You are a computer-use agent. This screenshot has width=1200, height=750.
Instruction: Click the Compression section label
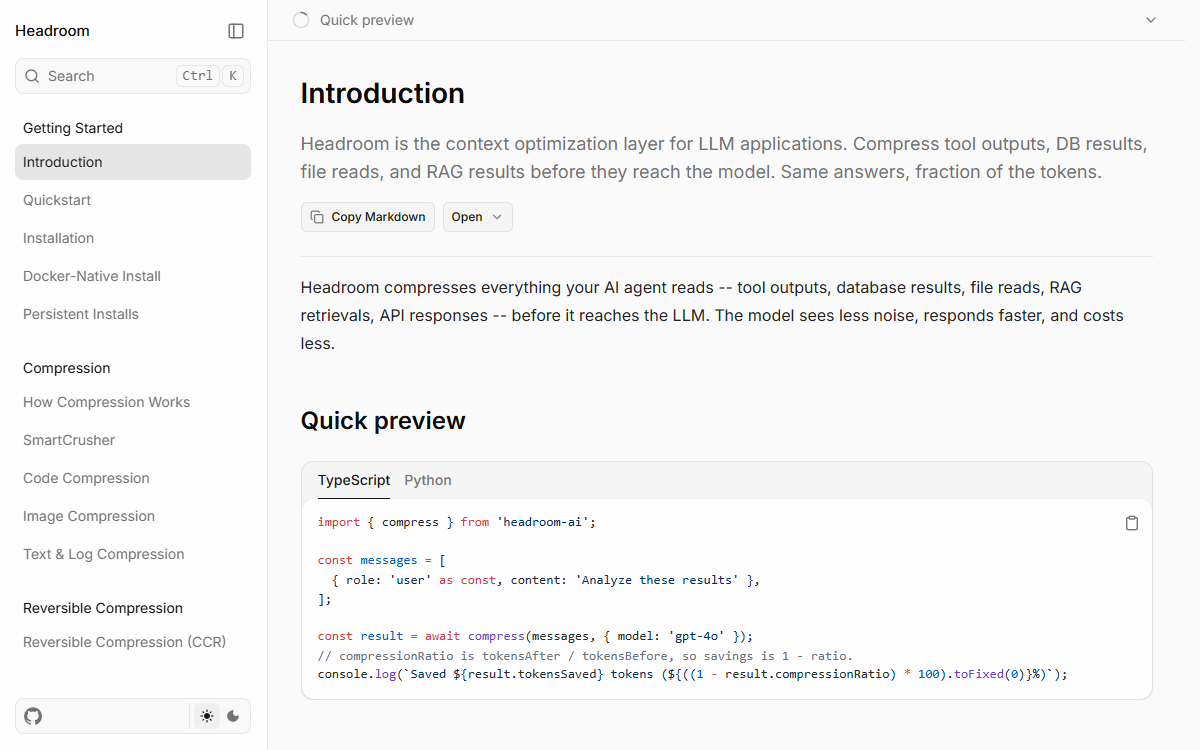coord(67,368)
